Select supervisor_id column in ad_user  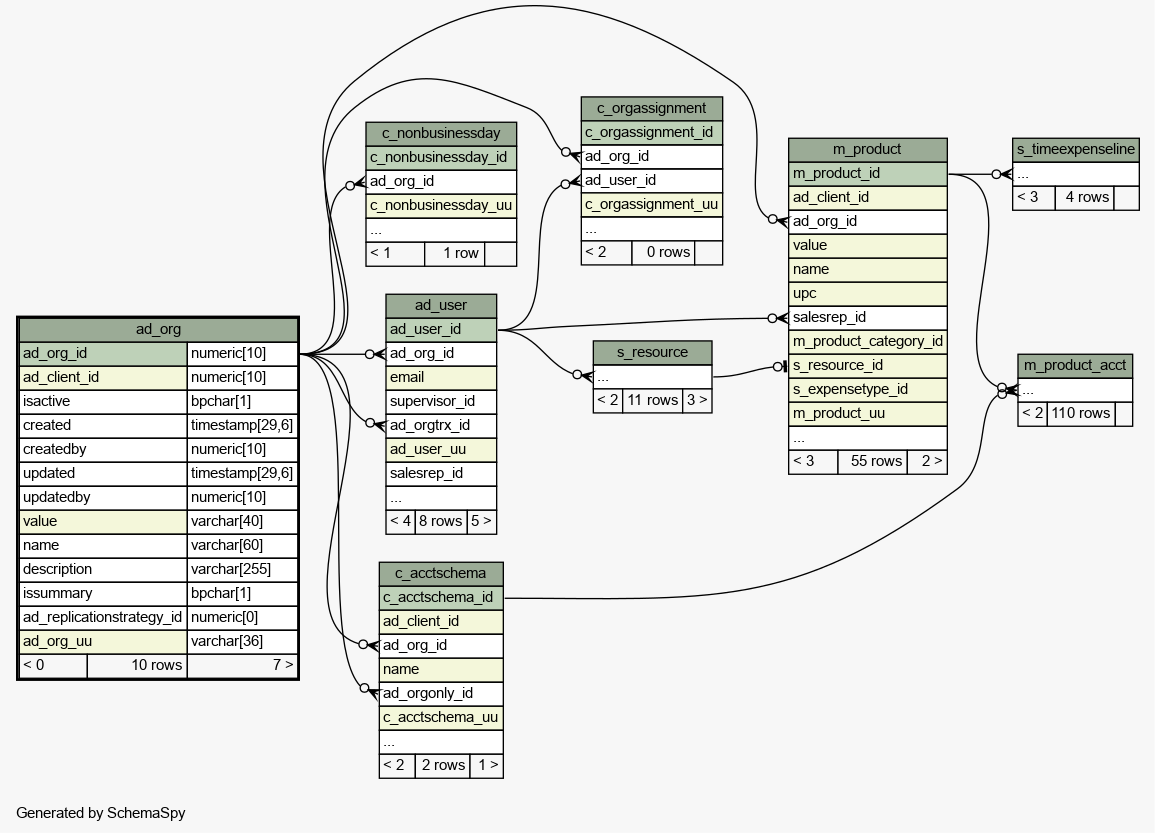[x=440, y=401]
